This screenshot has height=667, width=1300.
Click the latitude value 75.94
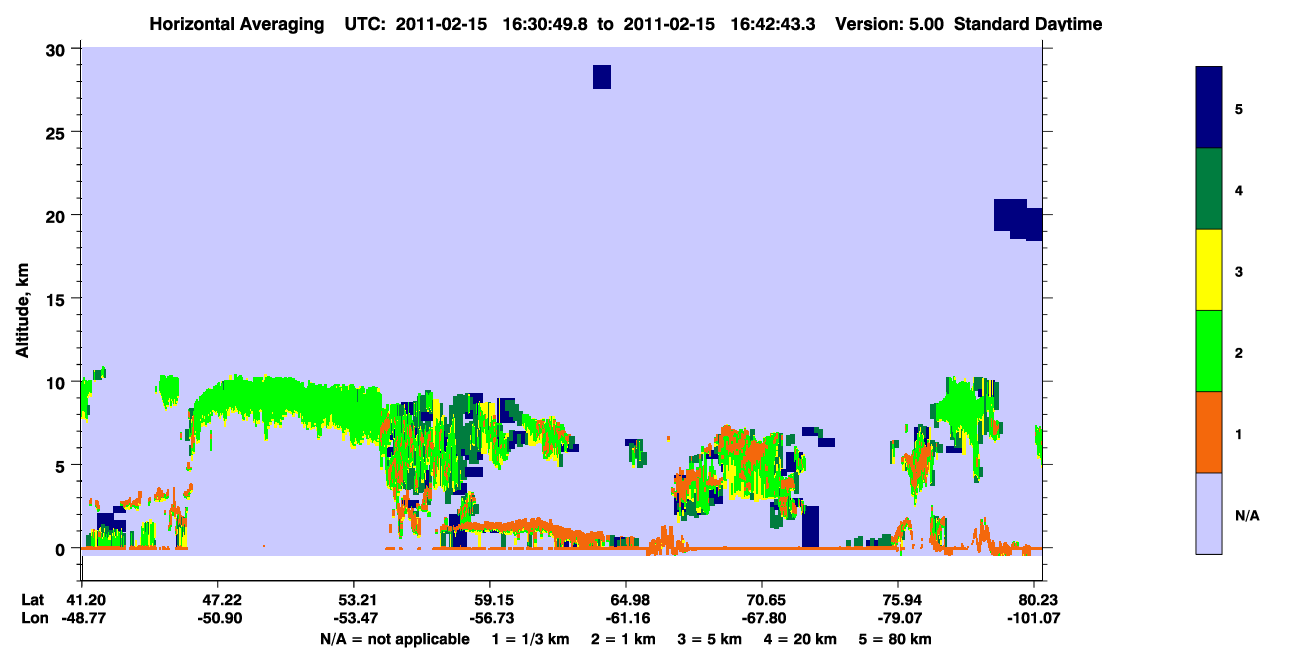point(899,600)
